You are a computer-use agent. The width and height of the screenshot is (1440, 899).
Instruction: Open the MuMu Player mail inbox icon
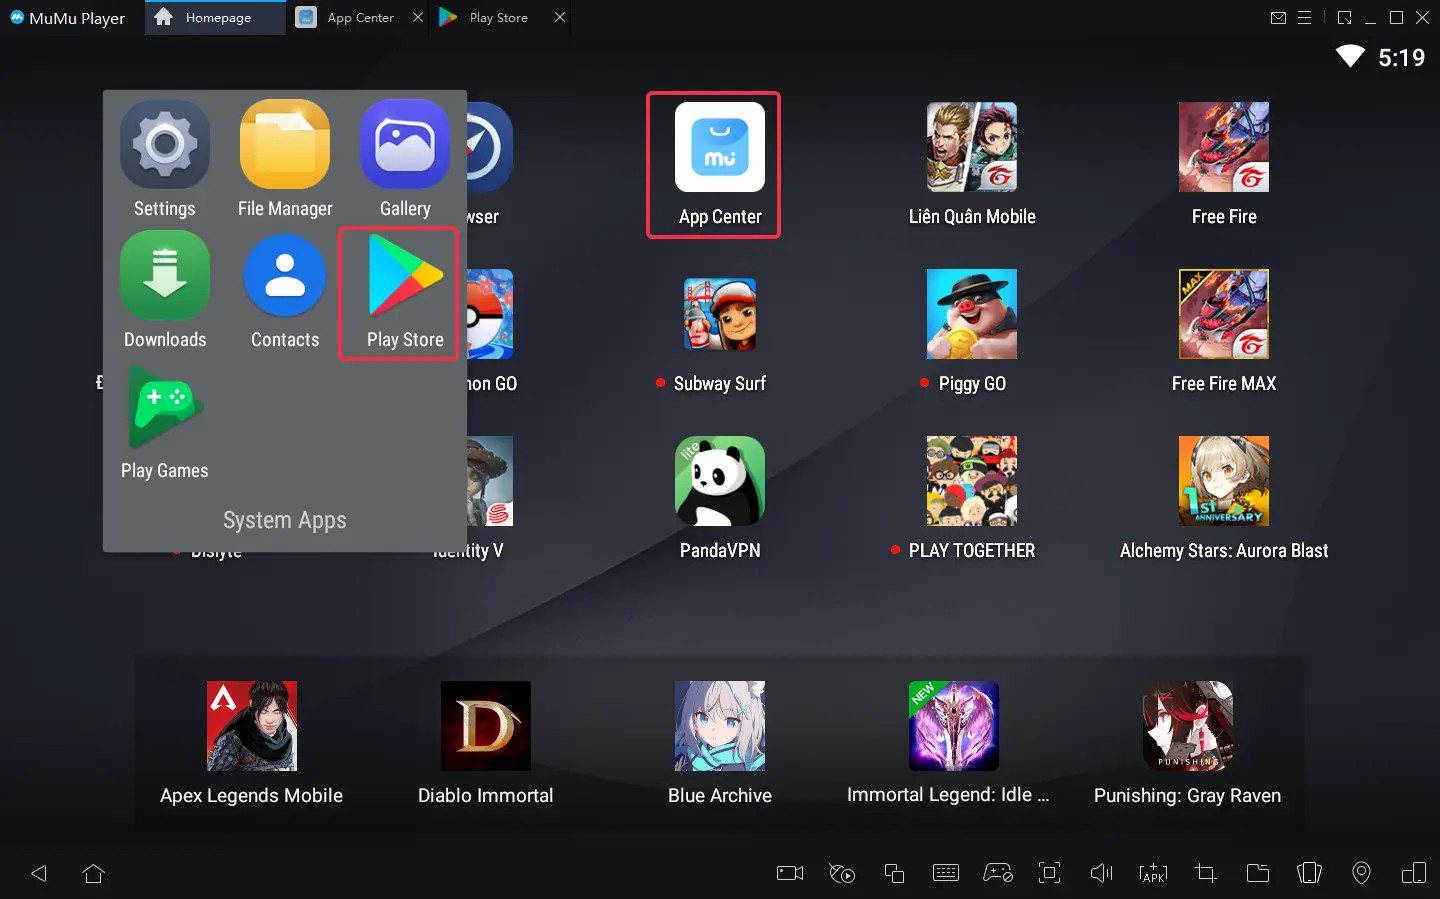(1278, 17)
